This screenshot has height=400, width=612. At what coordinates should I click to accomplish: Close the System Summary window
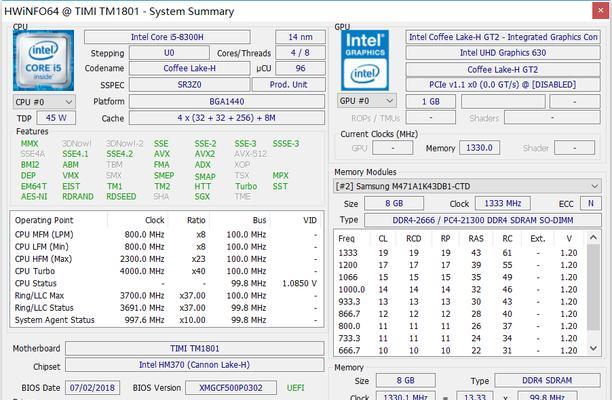[601, 11]
